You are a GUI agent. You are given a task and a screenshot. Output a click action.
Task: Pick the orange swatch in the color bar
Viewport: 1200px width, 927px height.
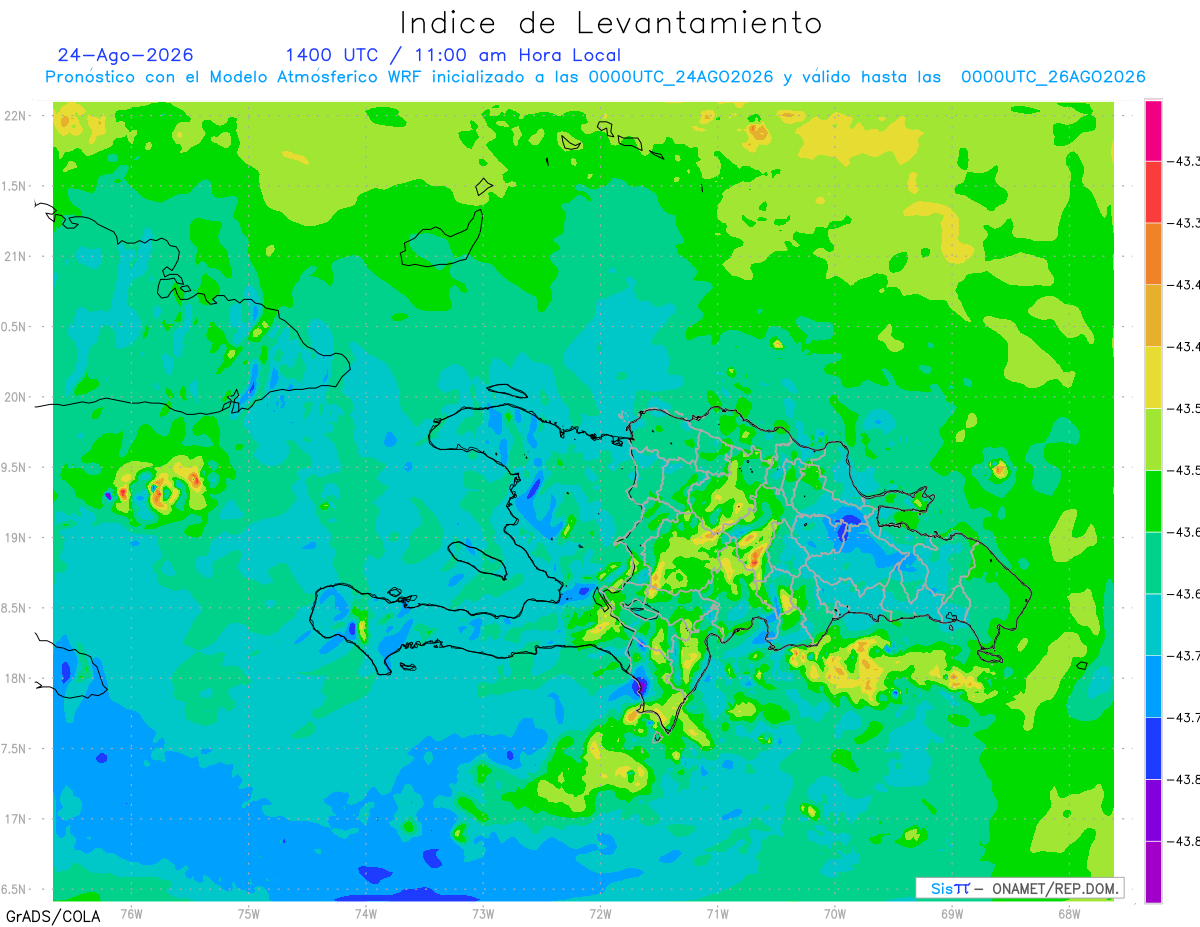pyautogui.click(x=1153, y=254)
